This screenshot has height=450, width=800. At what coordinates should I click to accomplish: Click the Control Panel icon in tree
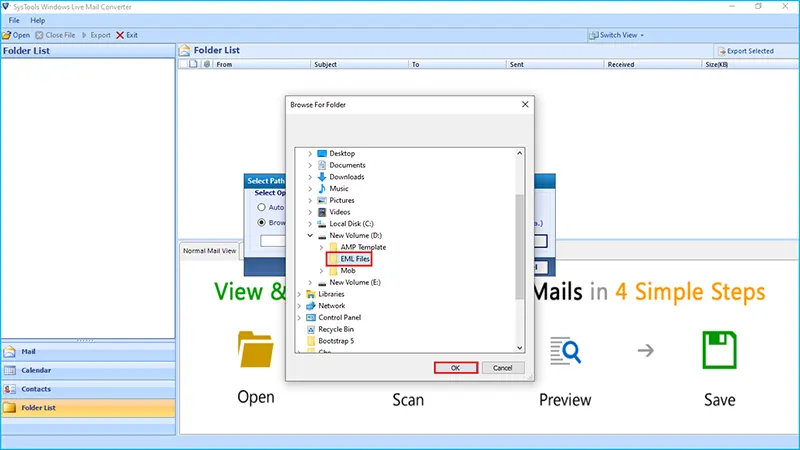[311, 317]
